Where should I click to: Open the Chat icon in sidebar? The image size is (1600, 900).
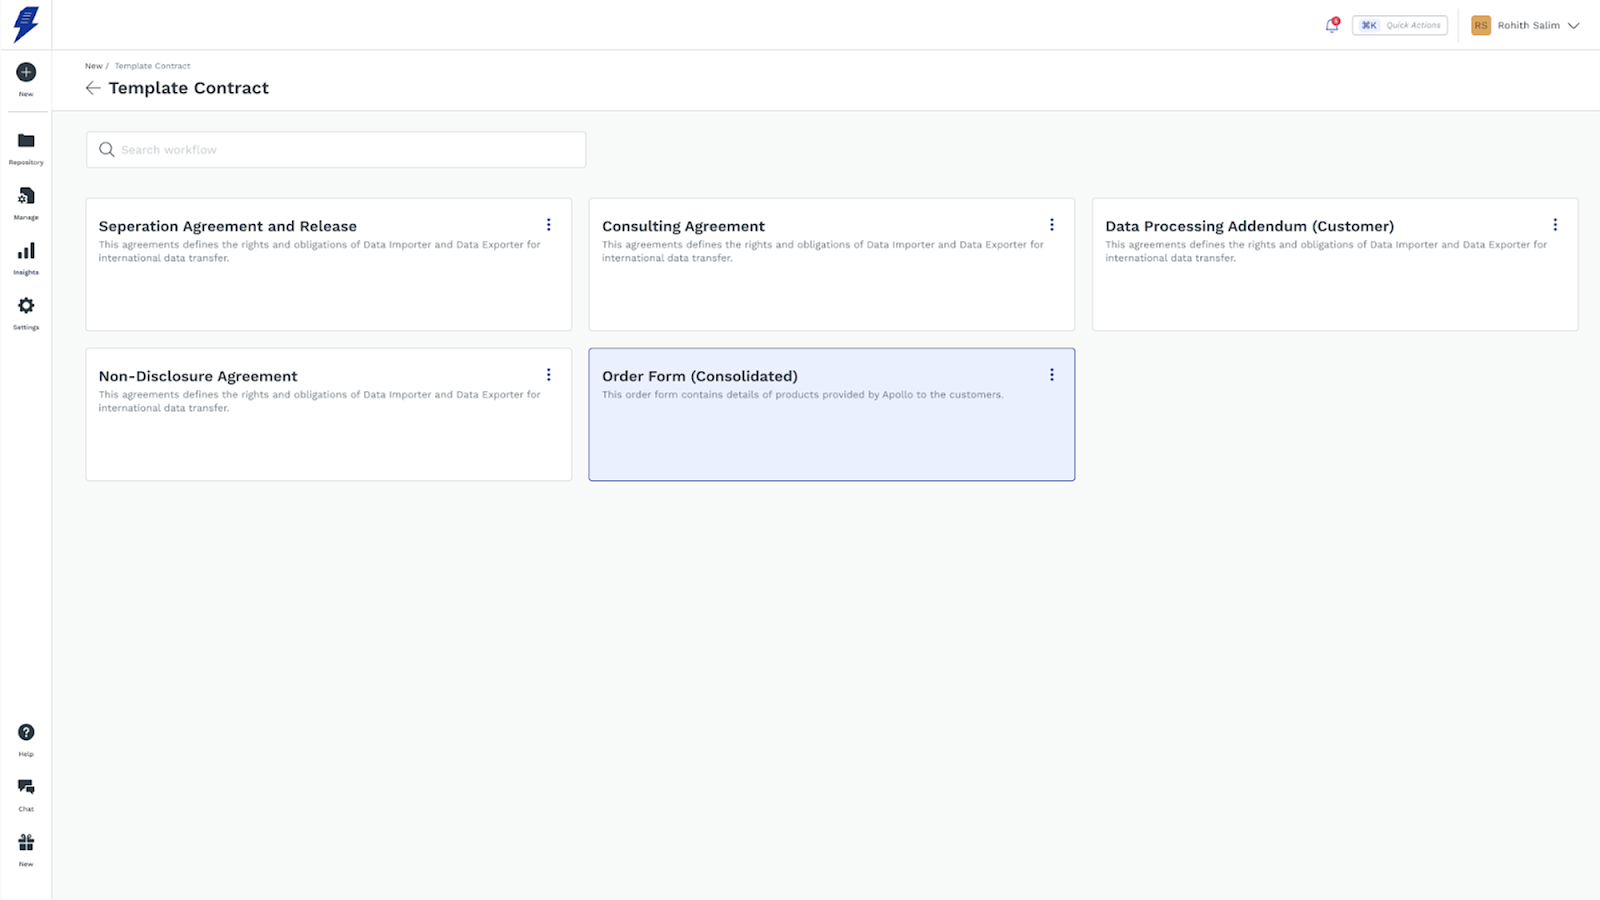coord(26,787)
